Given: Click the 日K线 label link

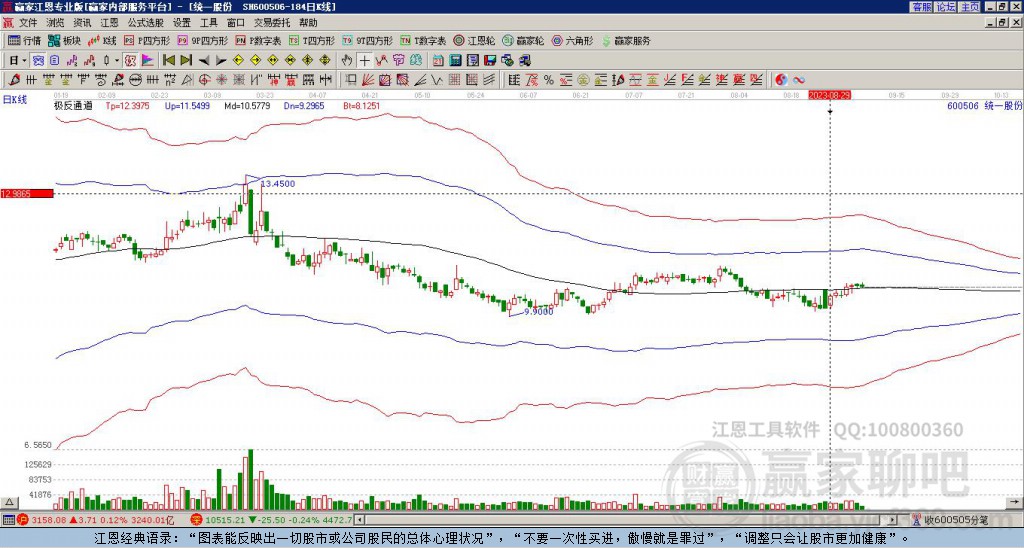Looking at the screenshot, I should (x=15, y=99).
